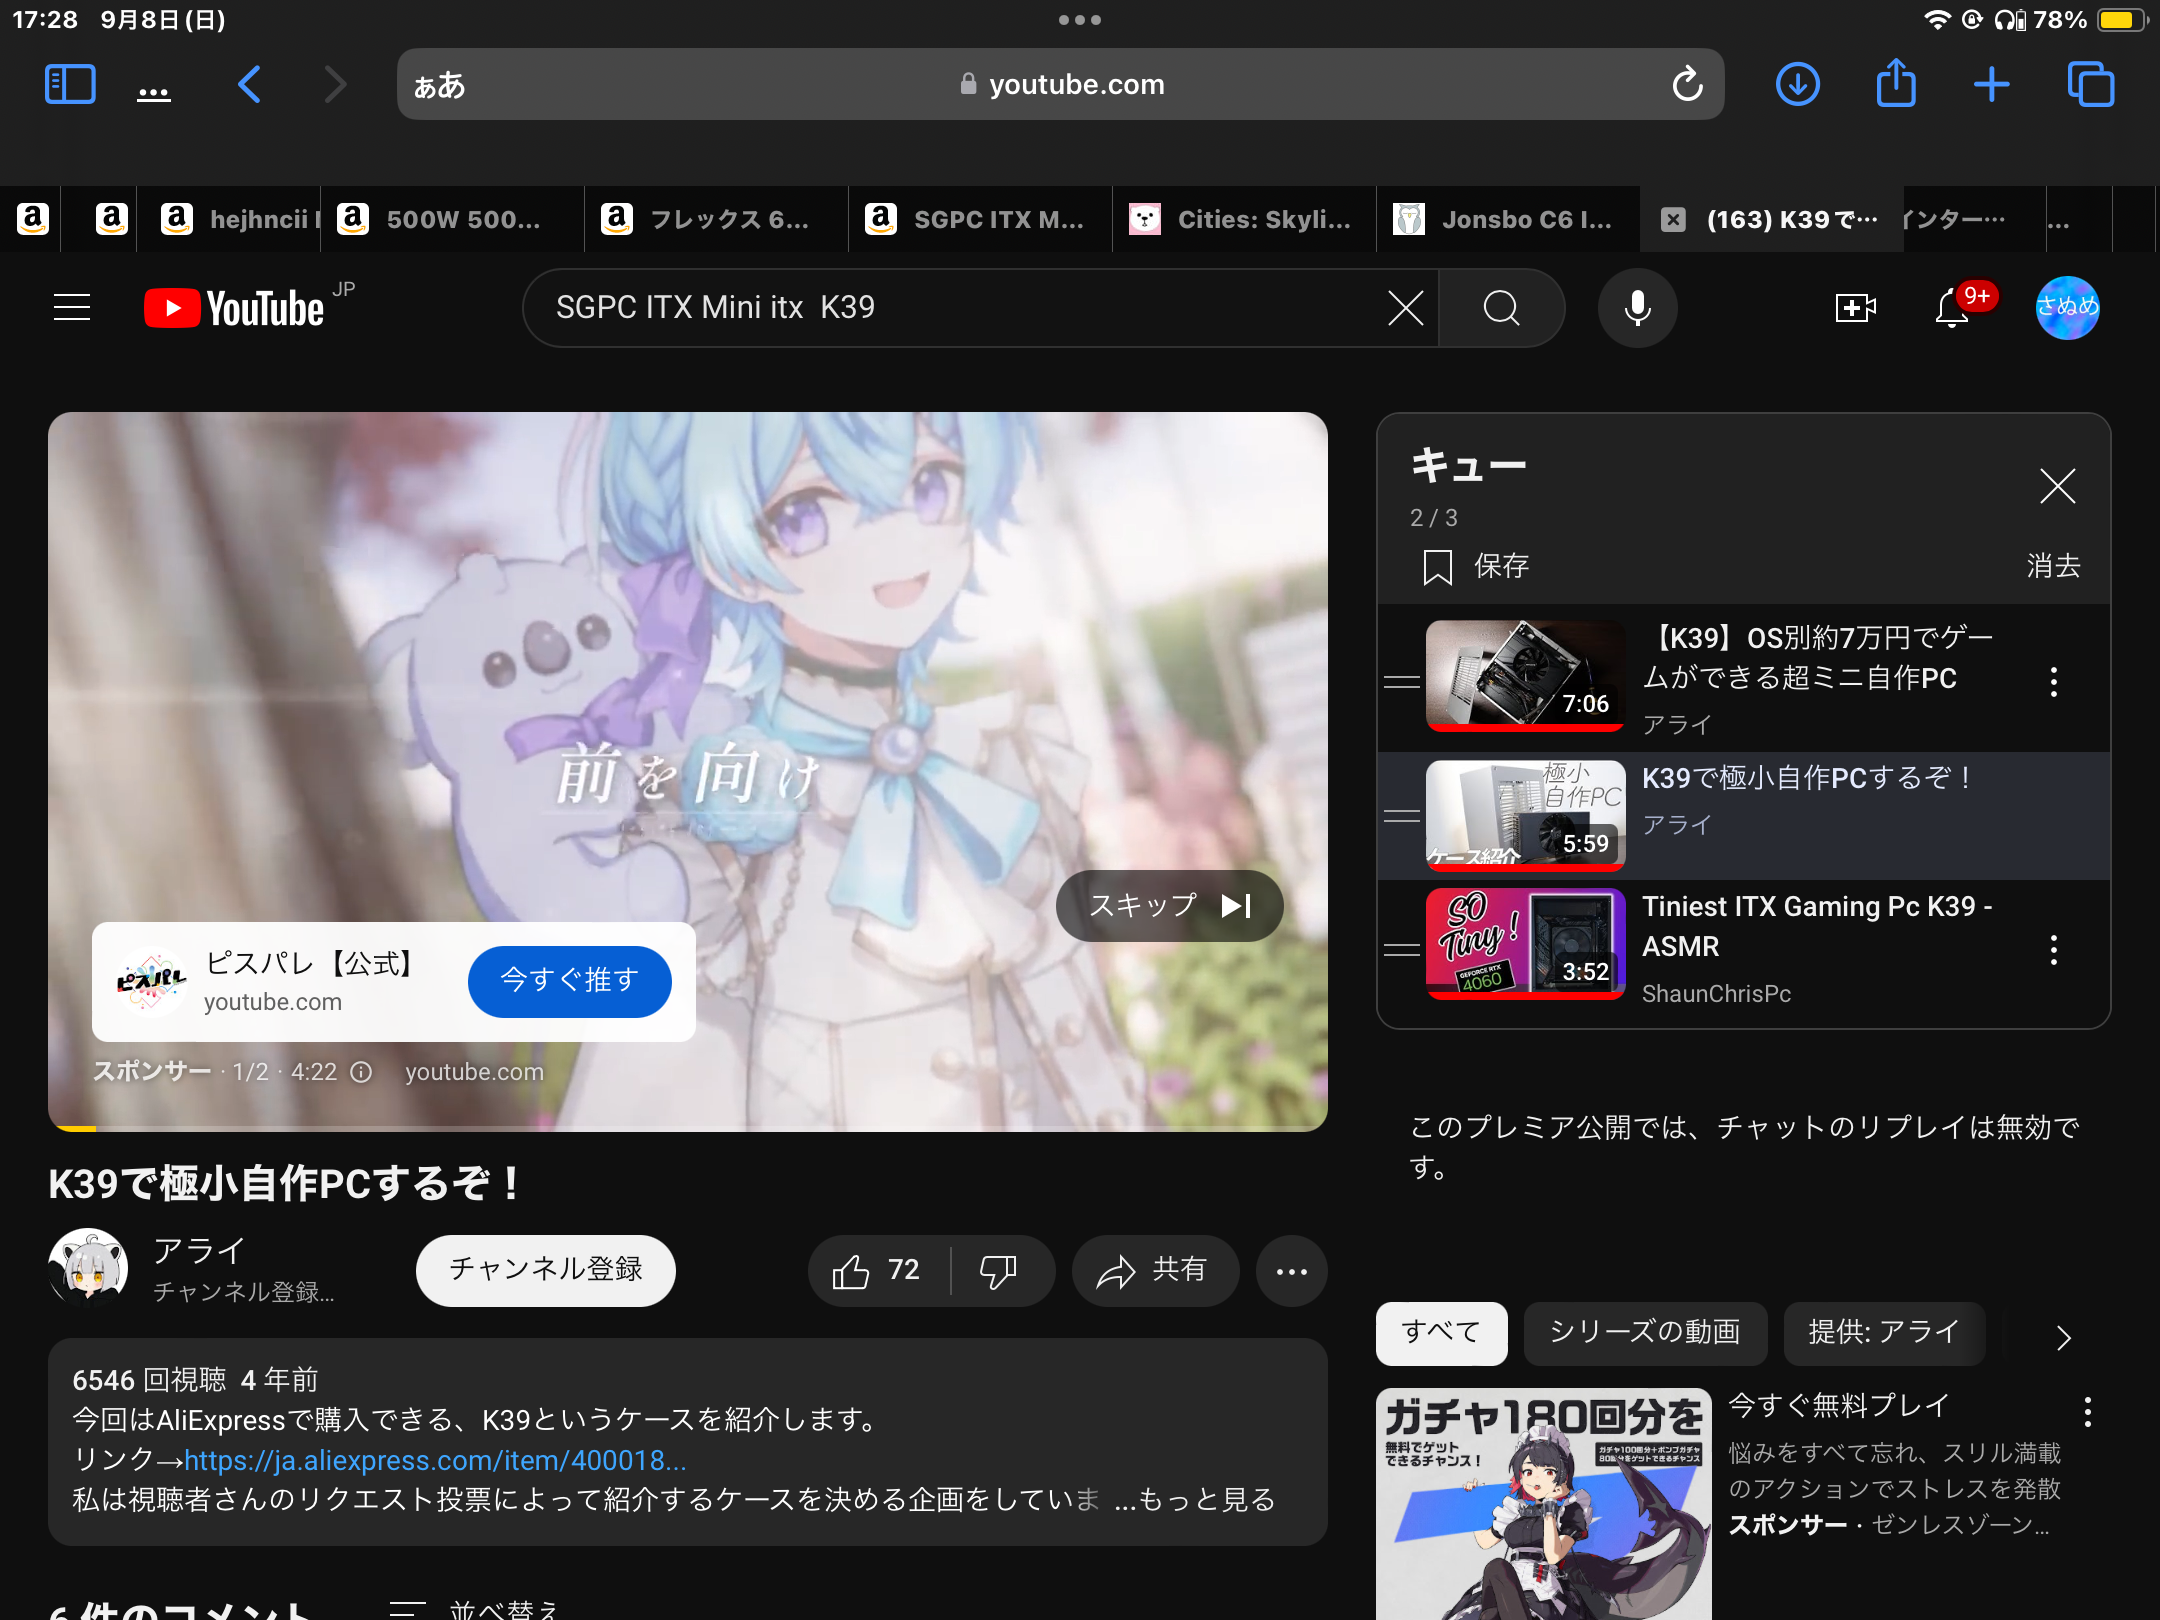
Task: Show Safari sidebar panel icon
Action: pos(70,84)
